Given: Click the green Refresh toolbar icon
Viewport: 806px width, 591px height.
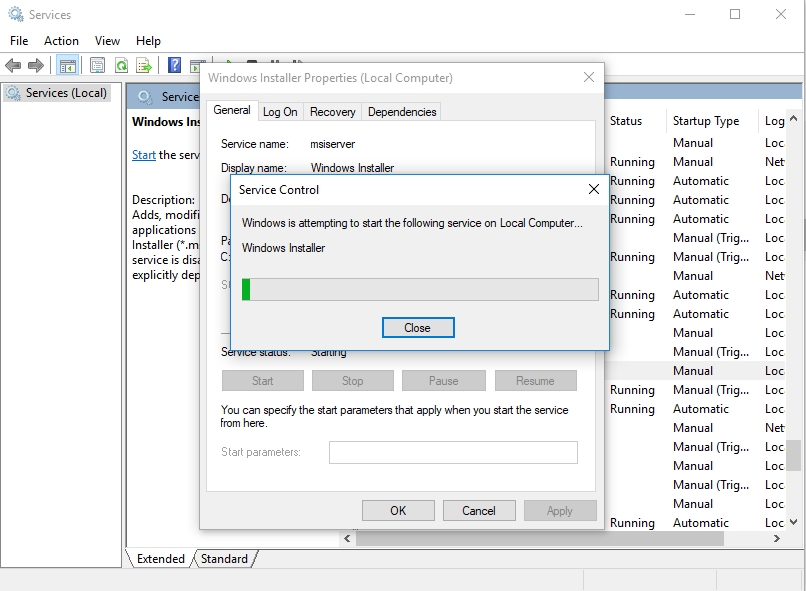Looking at the screenshot, I should (x=121, y=65).
